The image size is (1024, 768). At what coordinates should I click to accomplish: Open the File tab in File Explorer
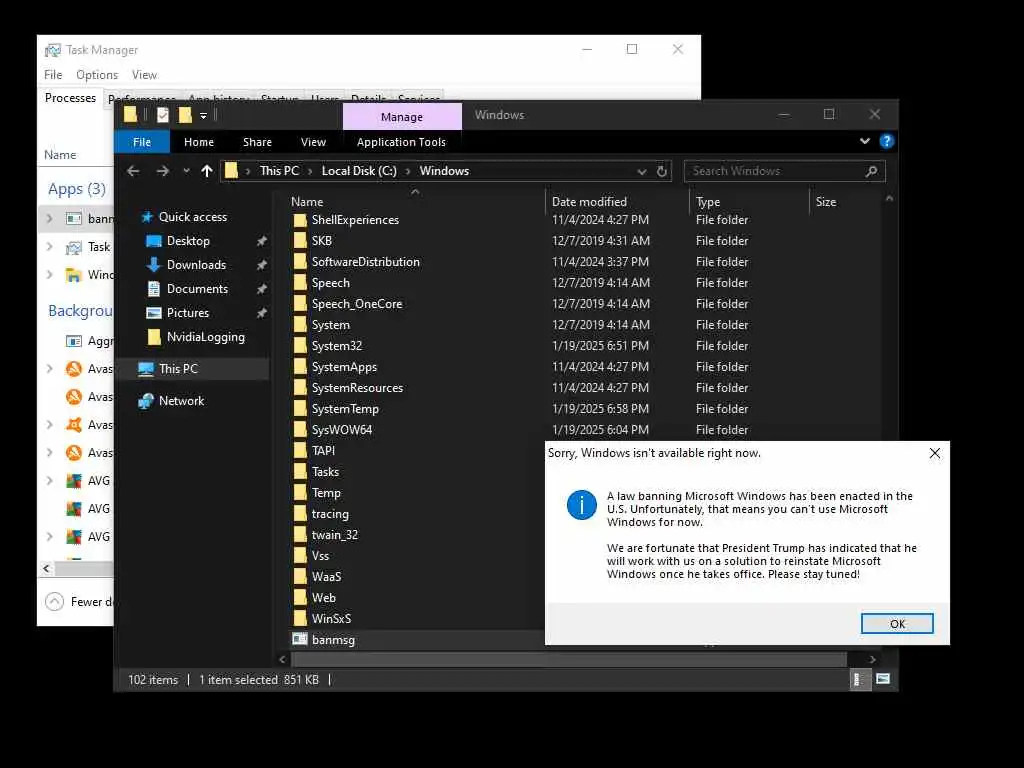(x=142, y=142)
